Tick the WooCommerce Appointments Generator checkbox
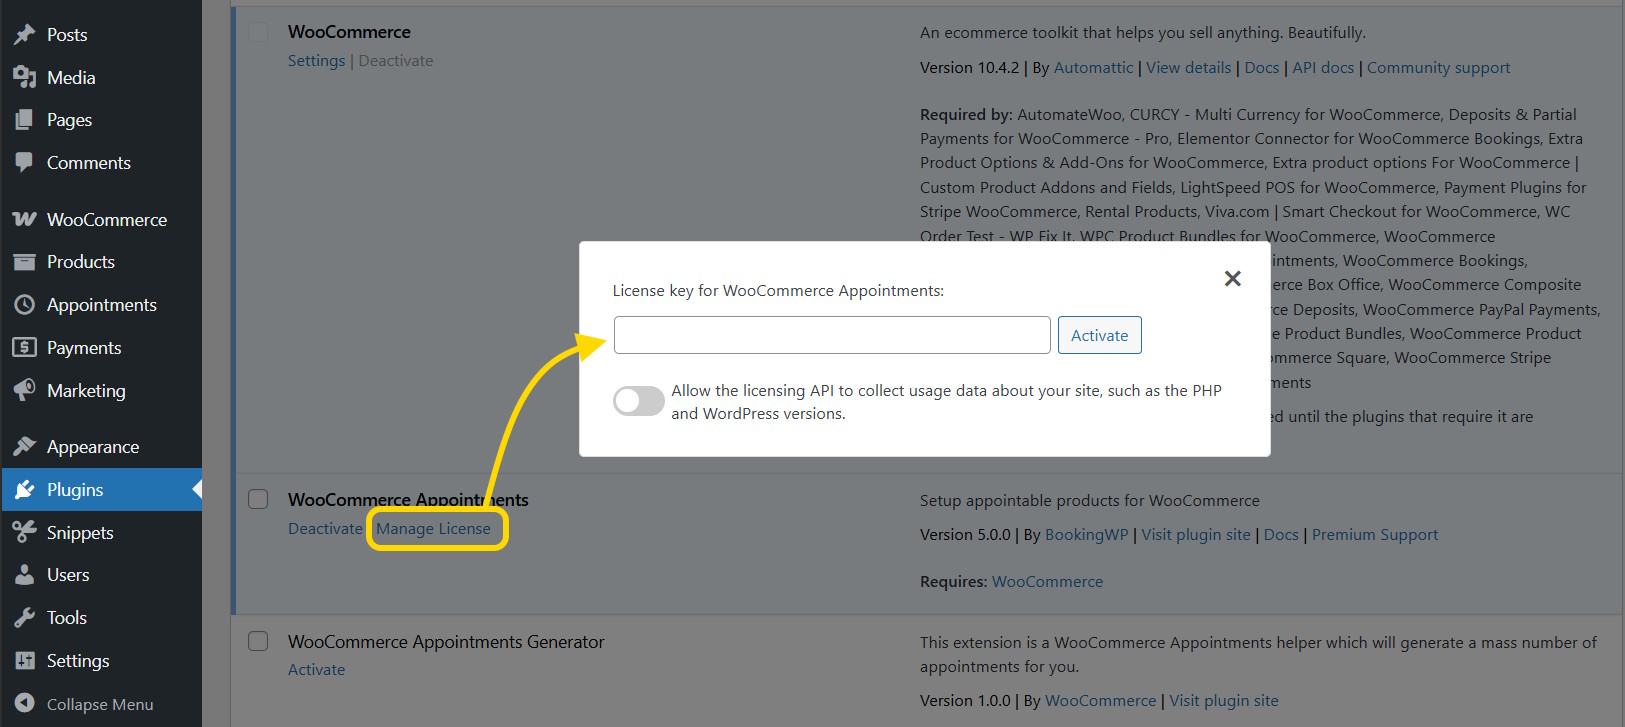The width and height of the screenshot is (1625, 727). (258, 641)
